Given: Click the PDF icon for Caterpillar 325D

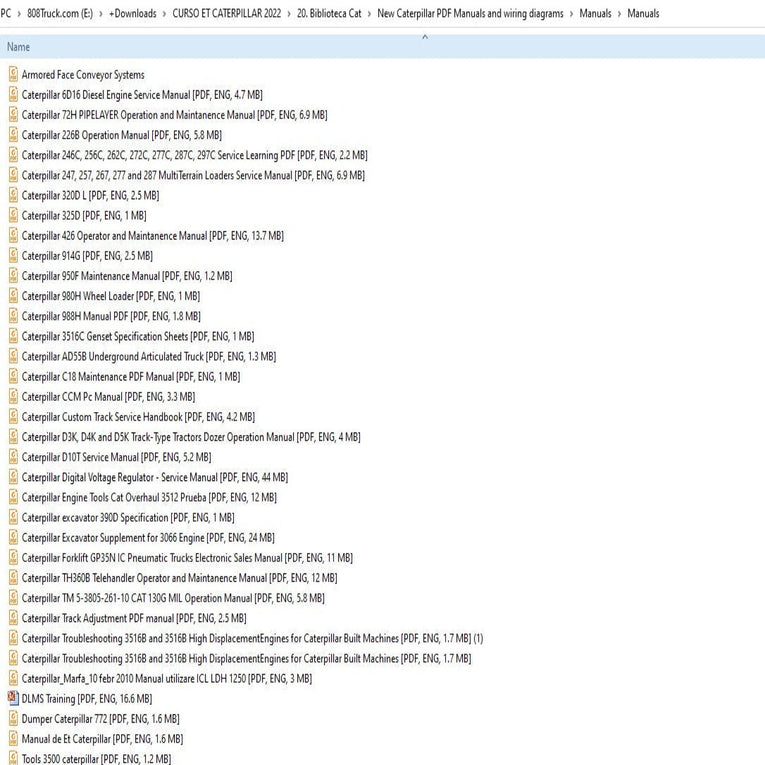Looking at the screenshot, I should coord(13,215).
